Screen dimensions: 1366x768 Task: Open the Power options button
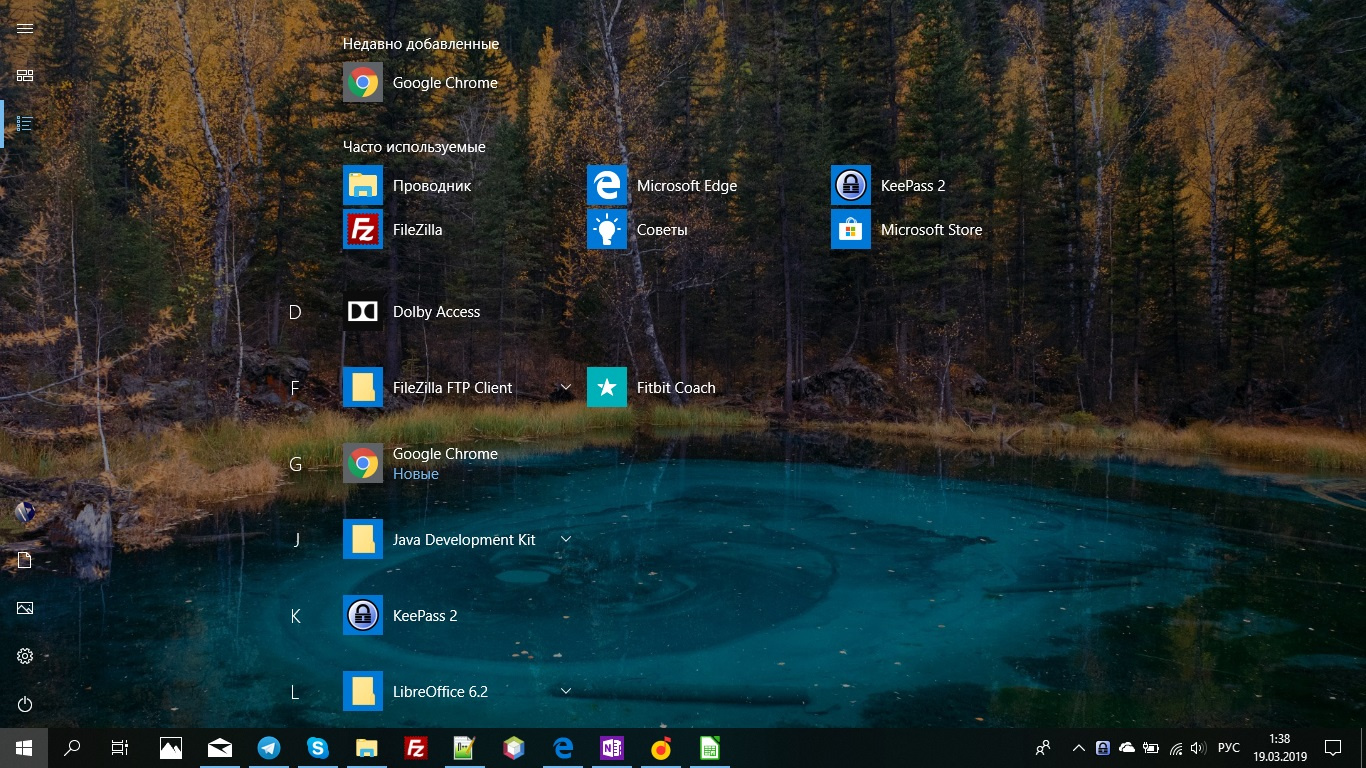(25, 704)
